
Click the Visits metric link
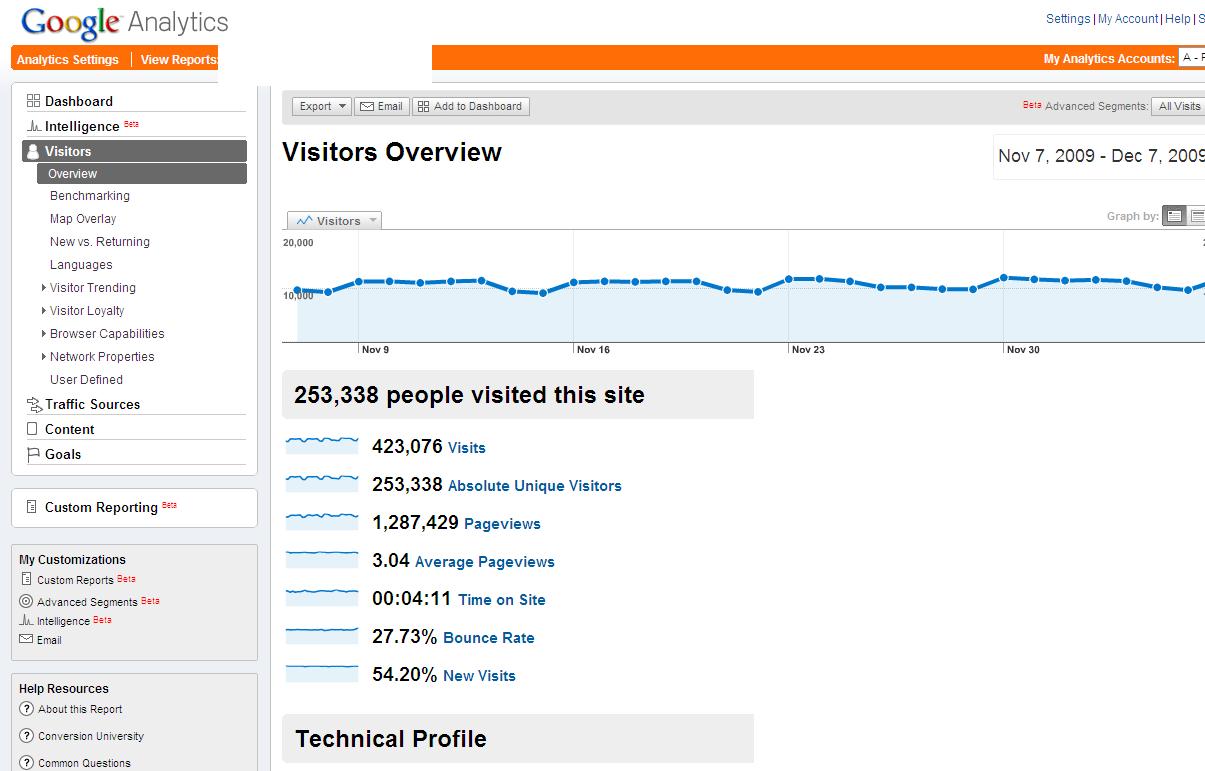(x=467, y=448)
